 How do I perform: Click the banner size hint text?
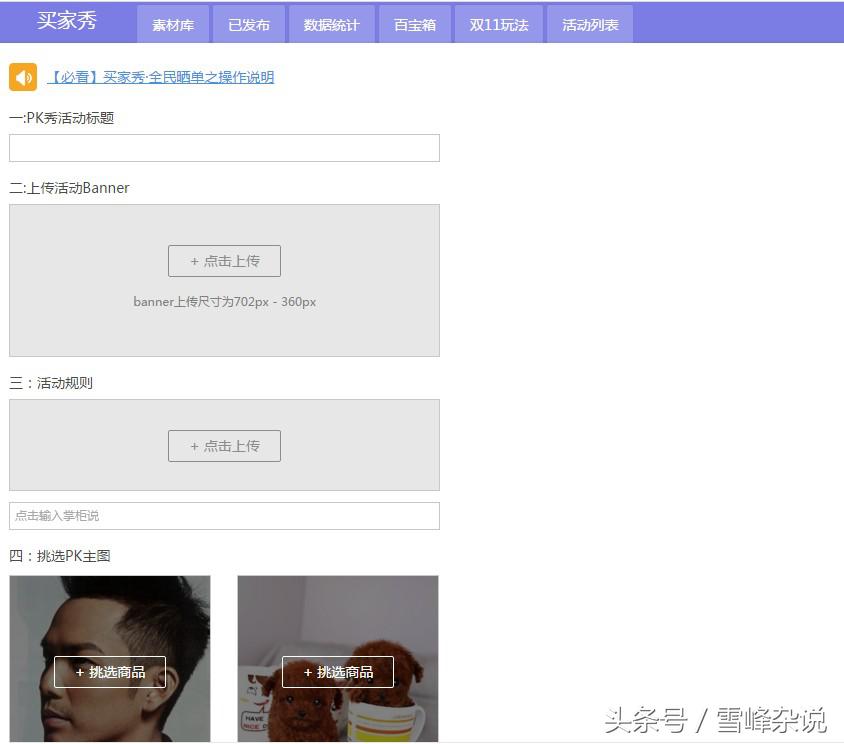pos(224,301)
